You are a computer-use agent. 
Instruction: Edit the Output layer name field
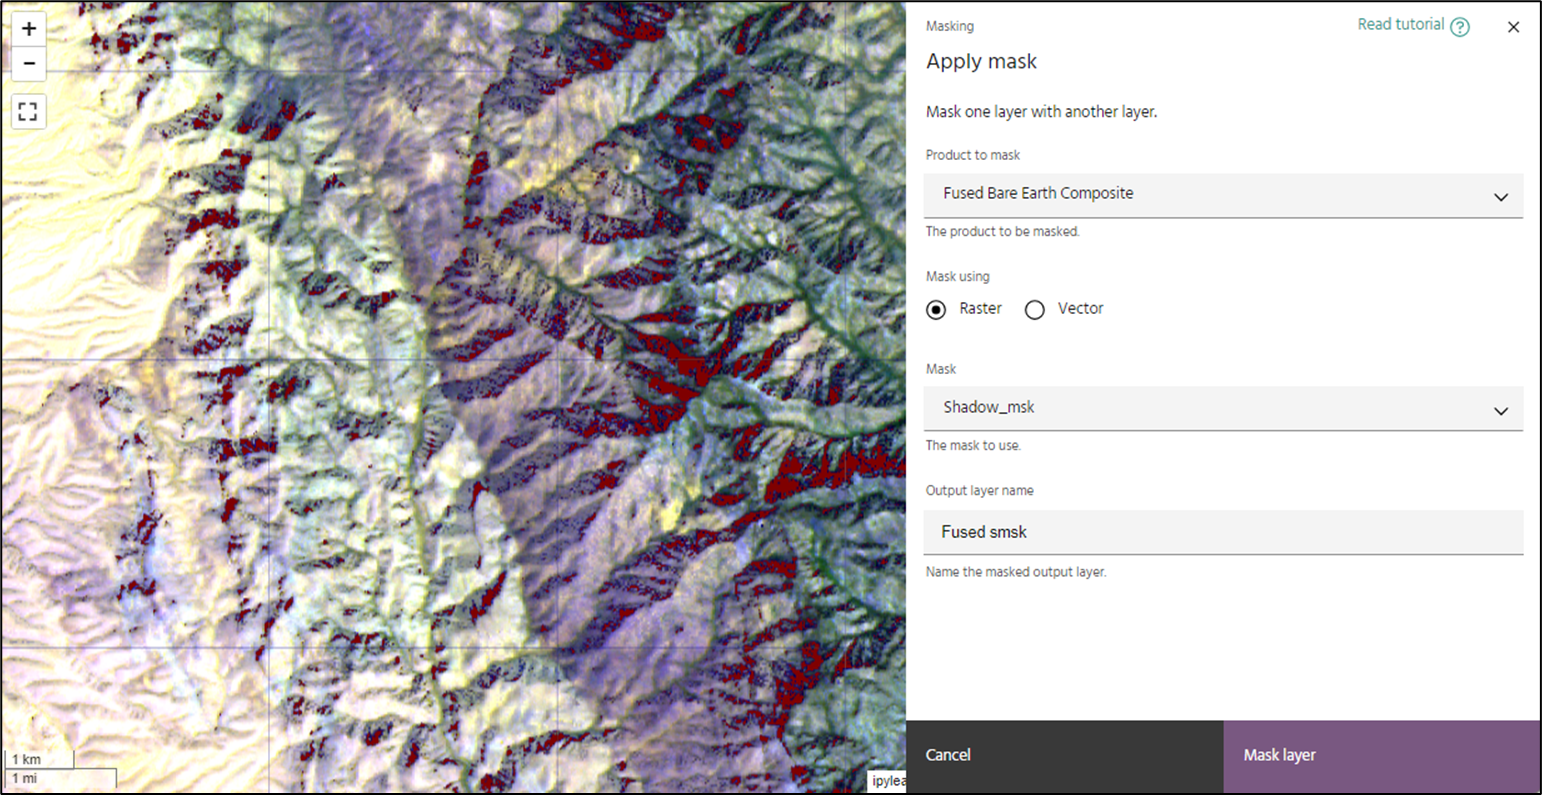click(1223, 532)
